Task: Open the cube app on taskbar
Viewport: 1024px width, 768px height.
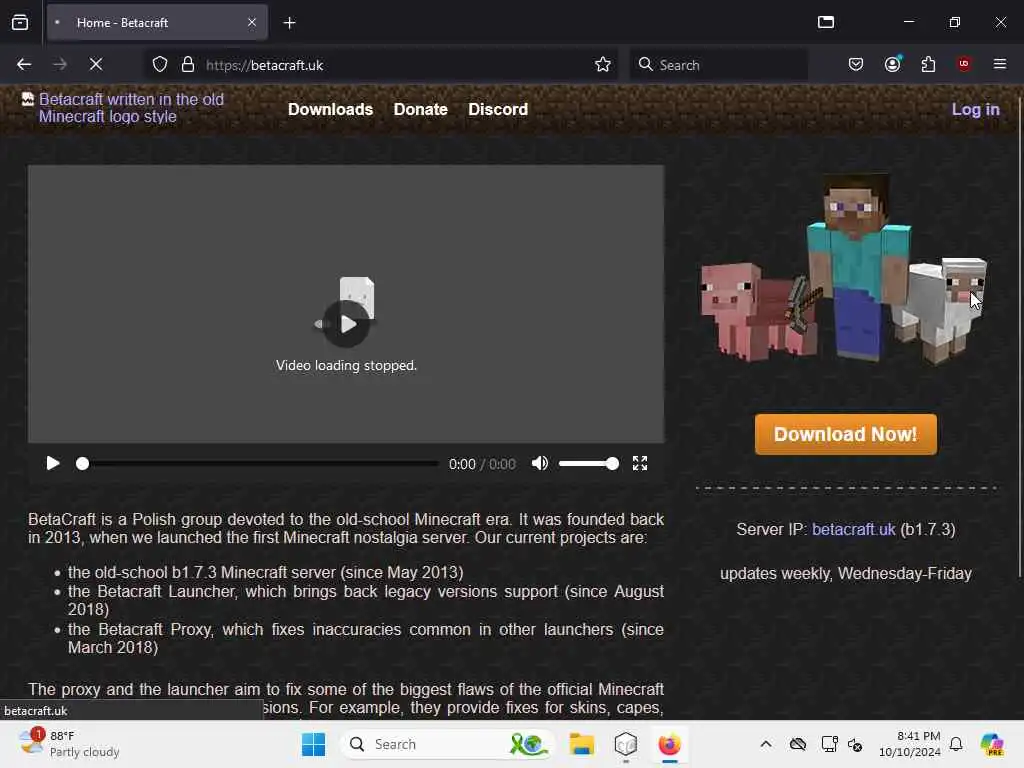Action: (626, 744)
